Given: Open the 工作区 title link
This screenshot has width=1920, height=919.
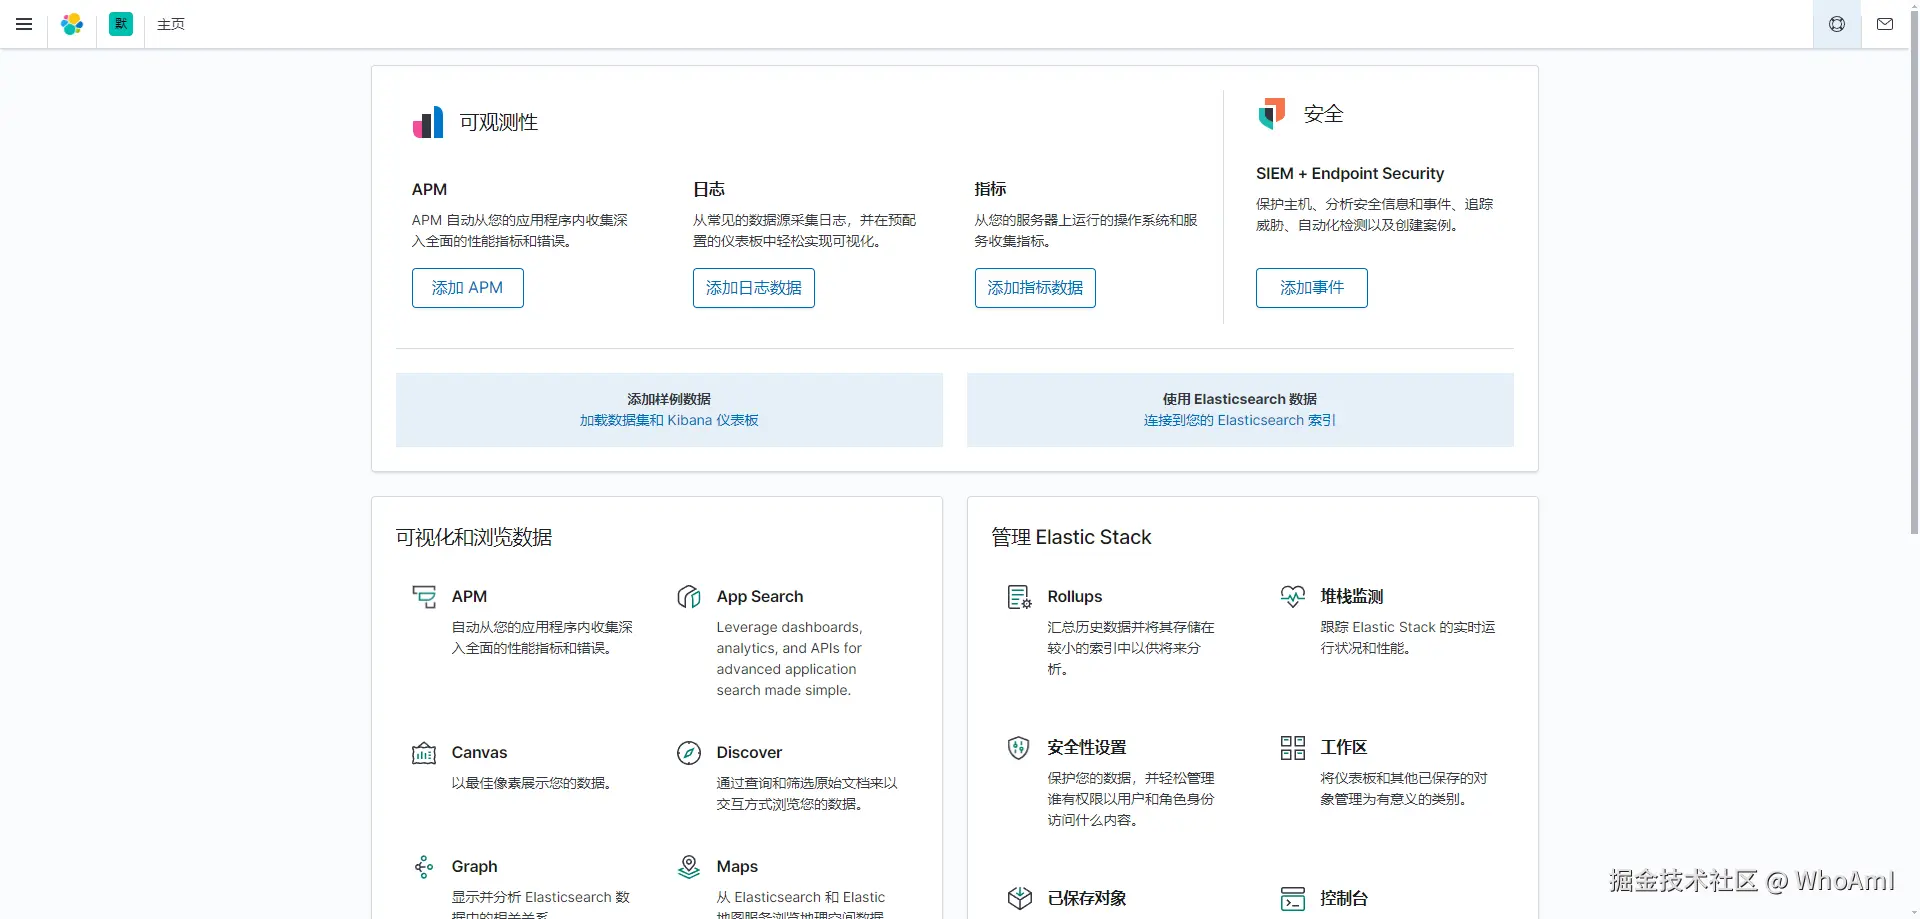Looking at the screenshot, I should [1344, 748].
